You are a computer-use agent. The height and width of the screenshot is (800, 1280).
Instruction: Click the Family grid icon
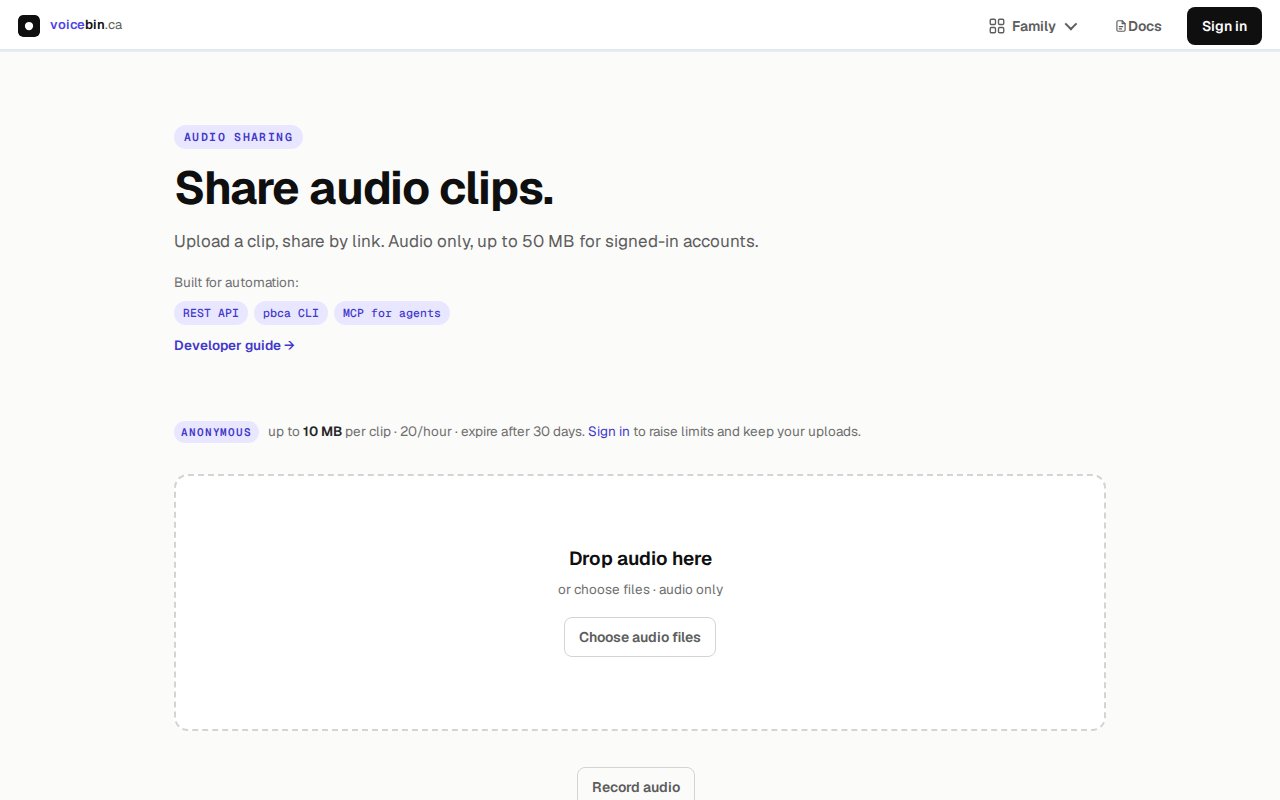point(996,26)
